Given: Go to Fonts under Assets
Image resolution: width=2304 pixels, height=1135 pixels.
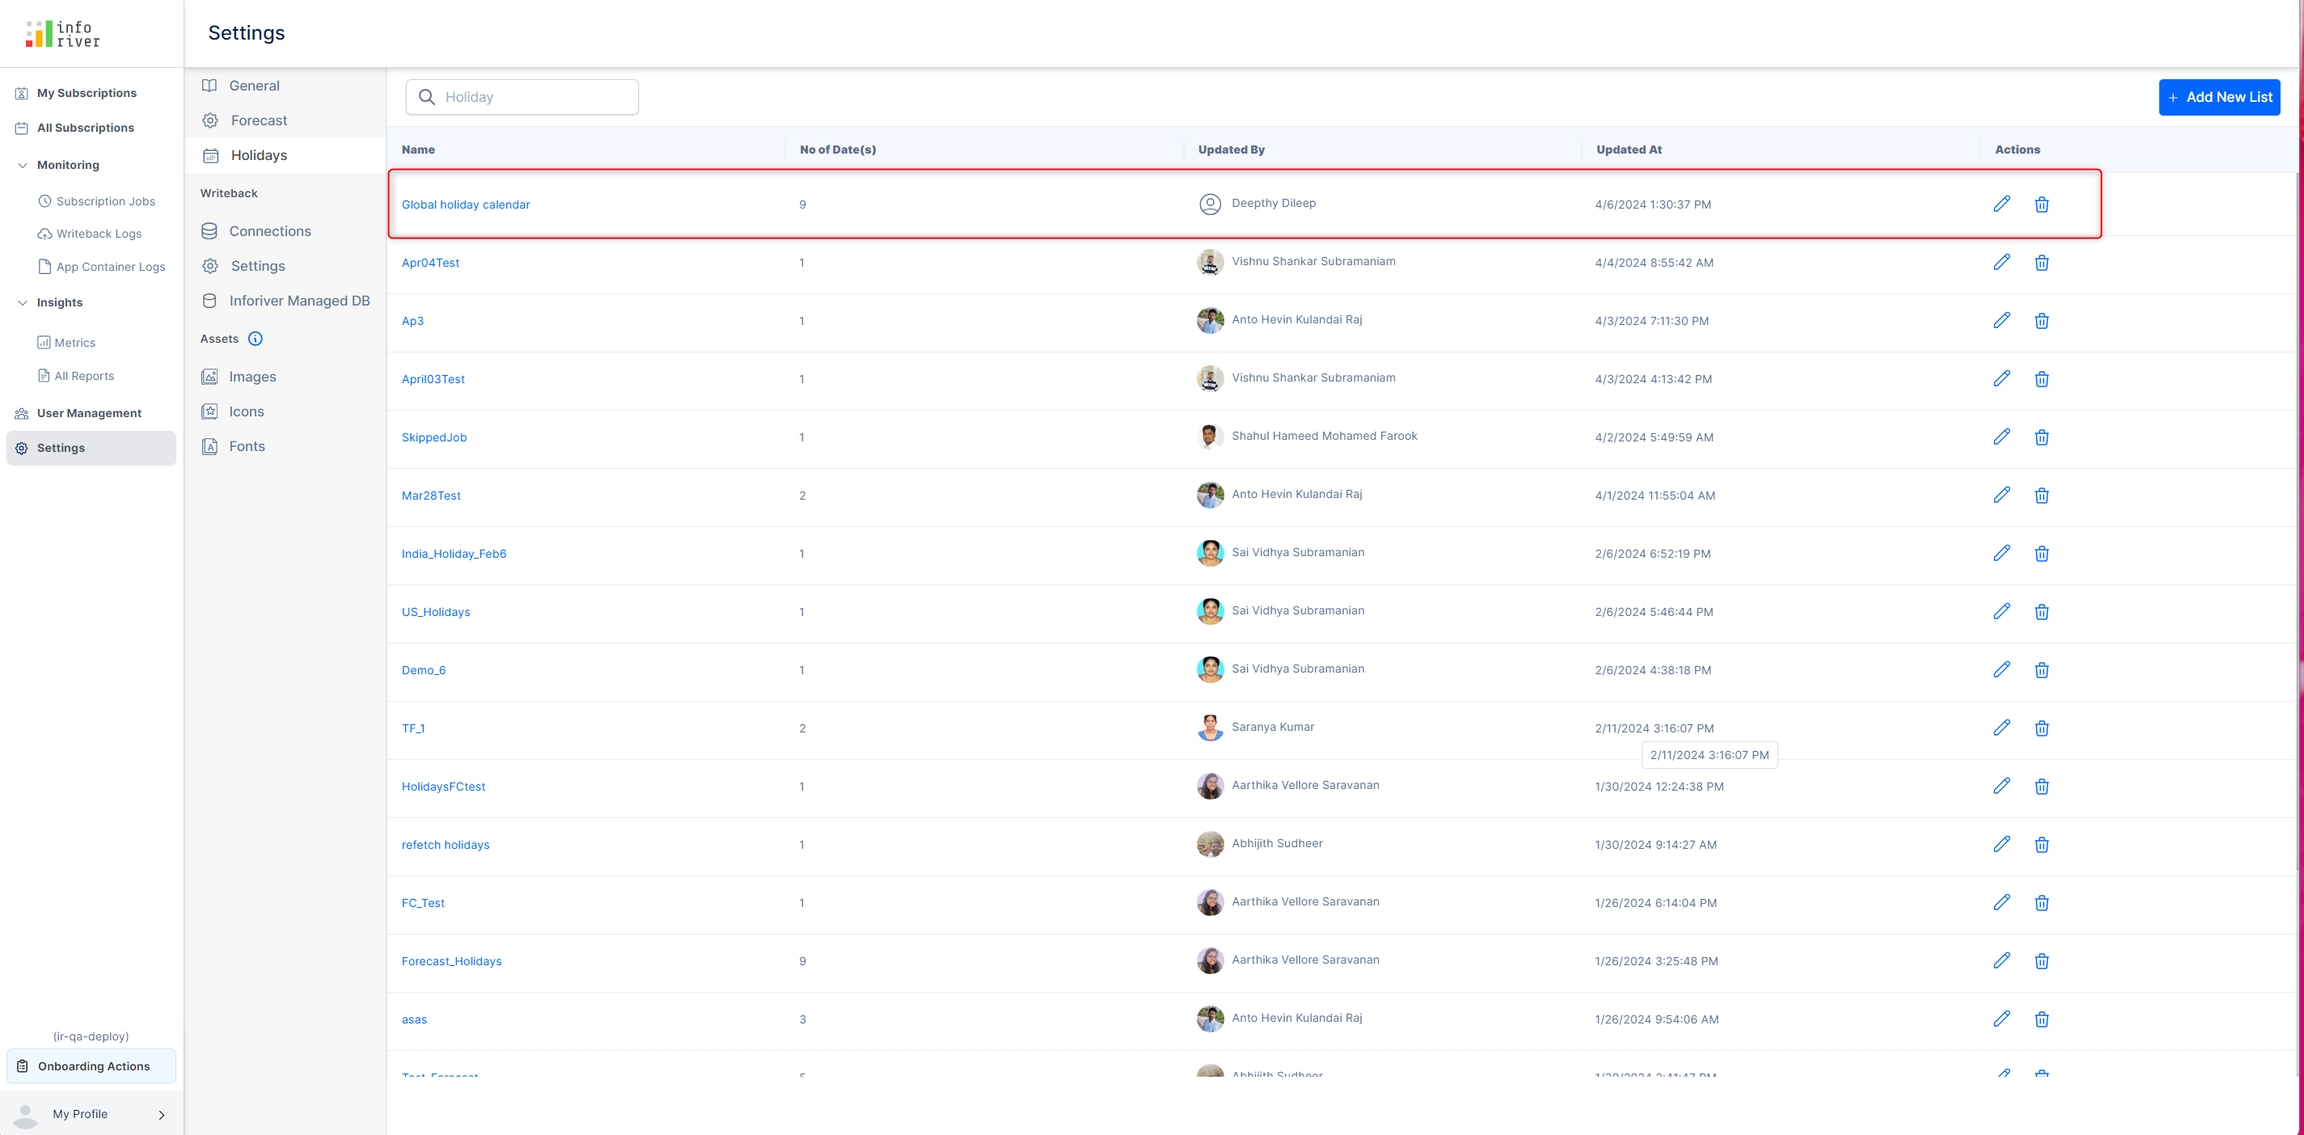Looking at the screenshot, I should pos(246,447).
